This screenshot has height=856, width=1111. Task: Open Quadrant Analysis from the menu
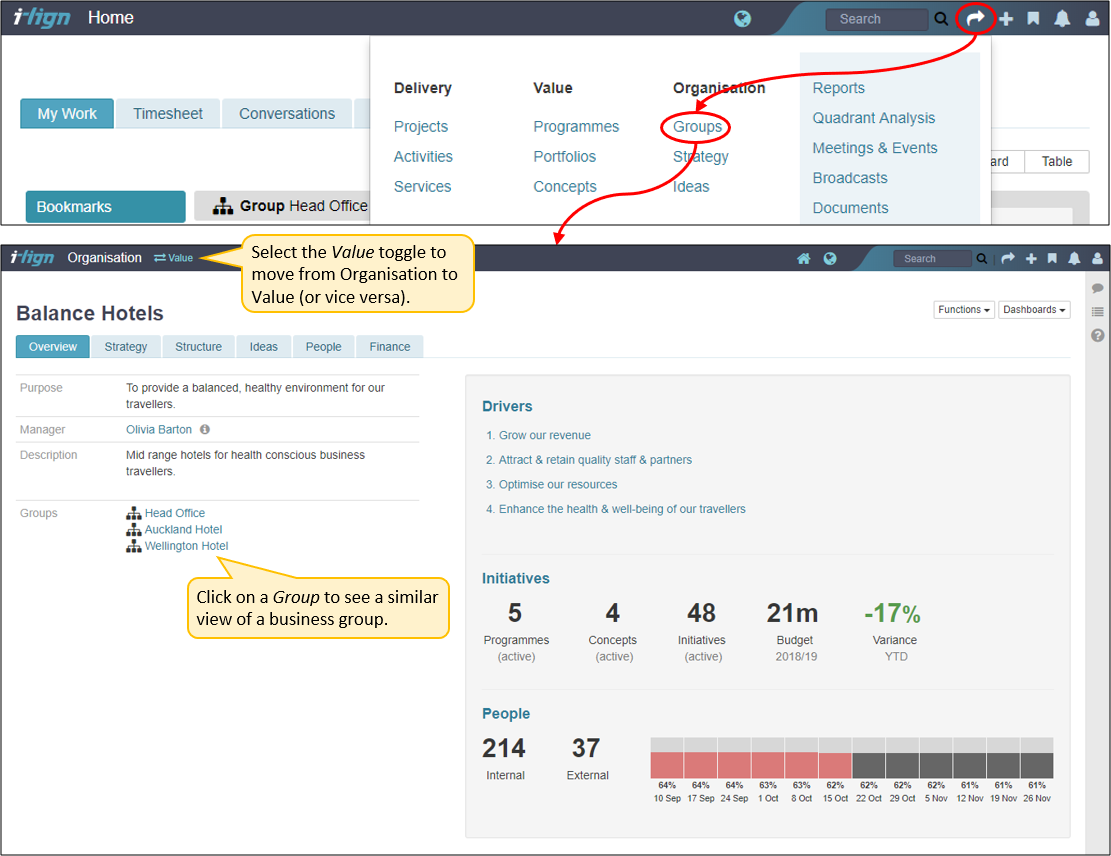(874, 118)
